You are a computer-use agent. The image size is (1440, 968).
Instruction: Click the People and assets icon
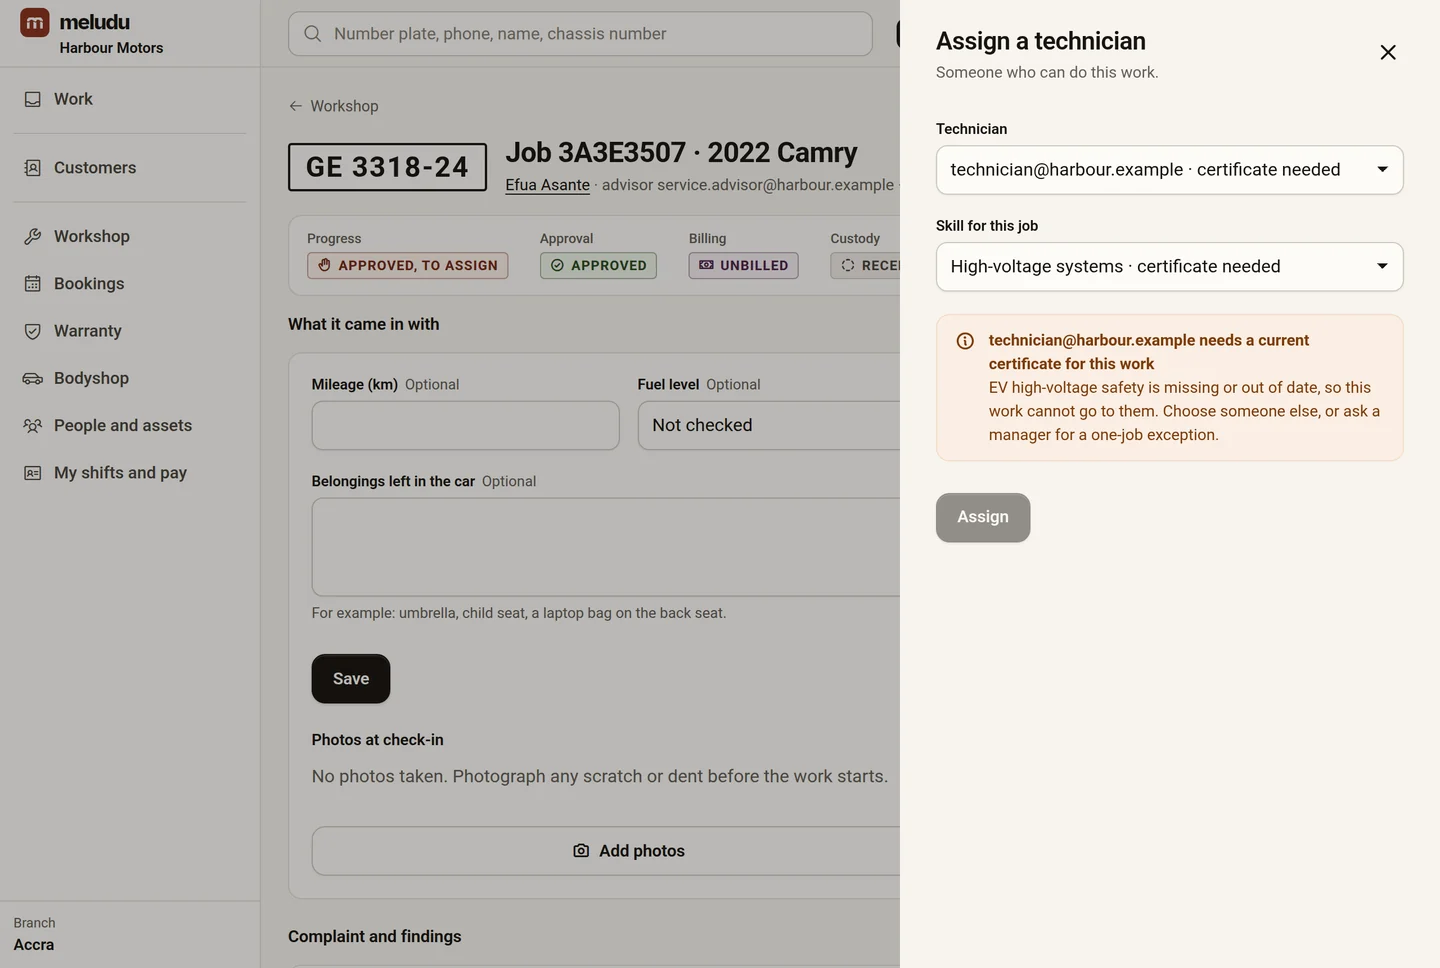pyautogui.click(x=33, y=426)
